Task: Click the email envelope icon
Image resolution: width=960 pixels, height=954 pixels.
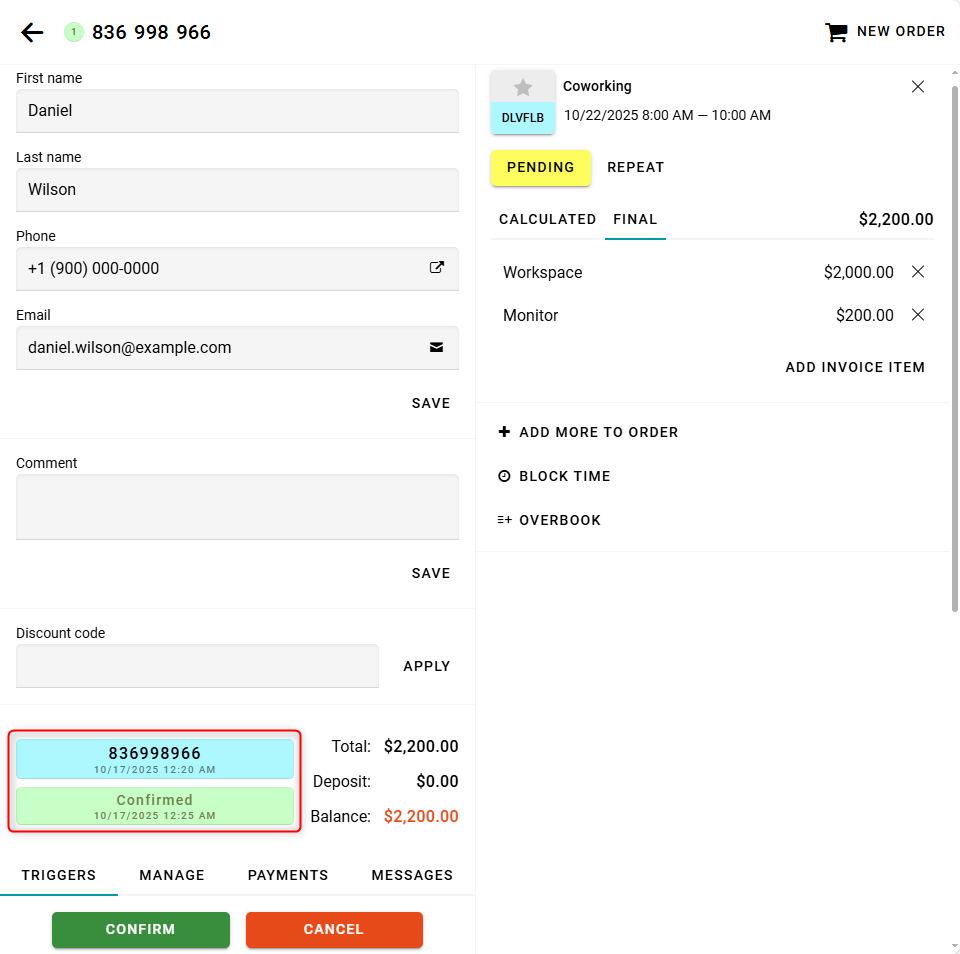Action: point(437,348)
